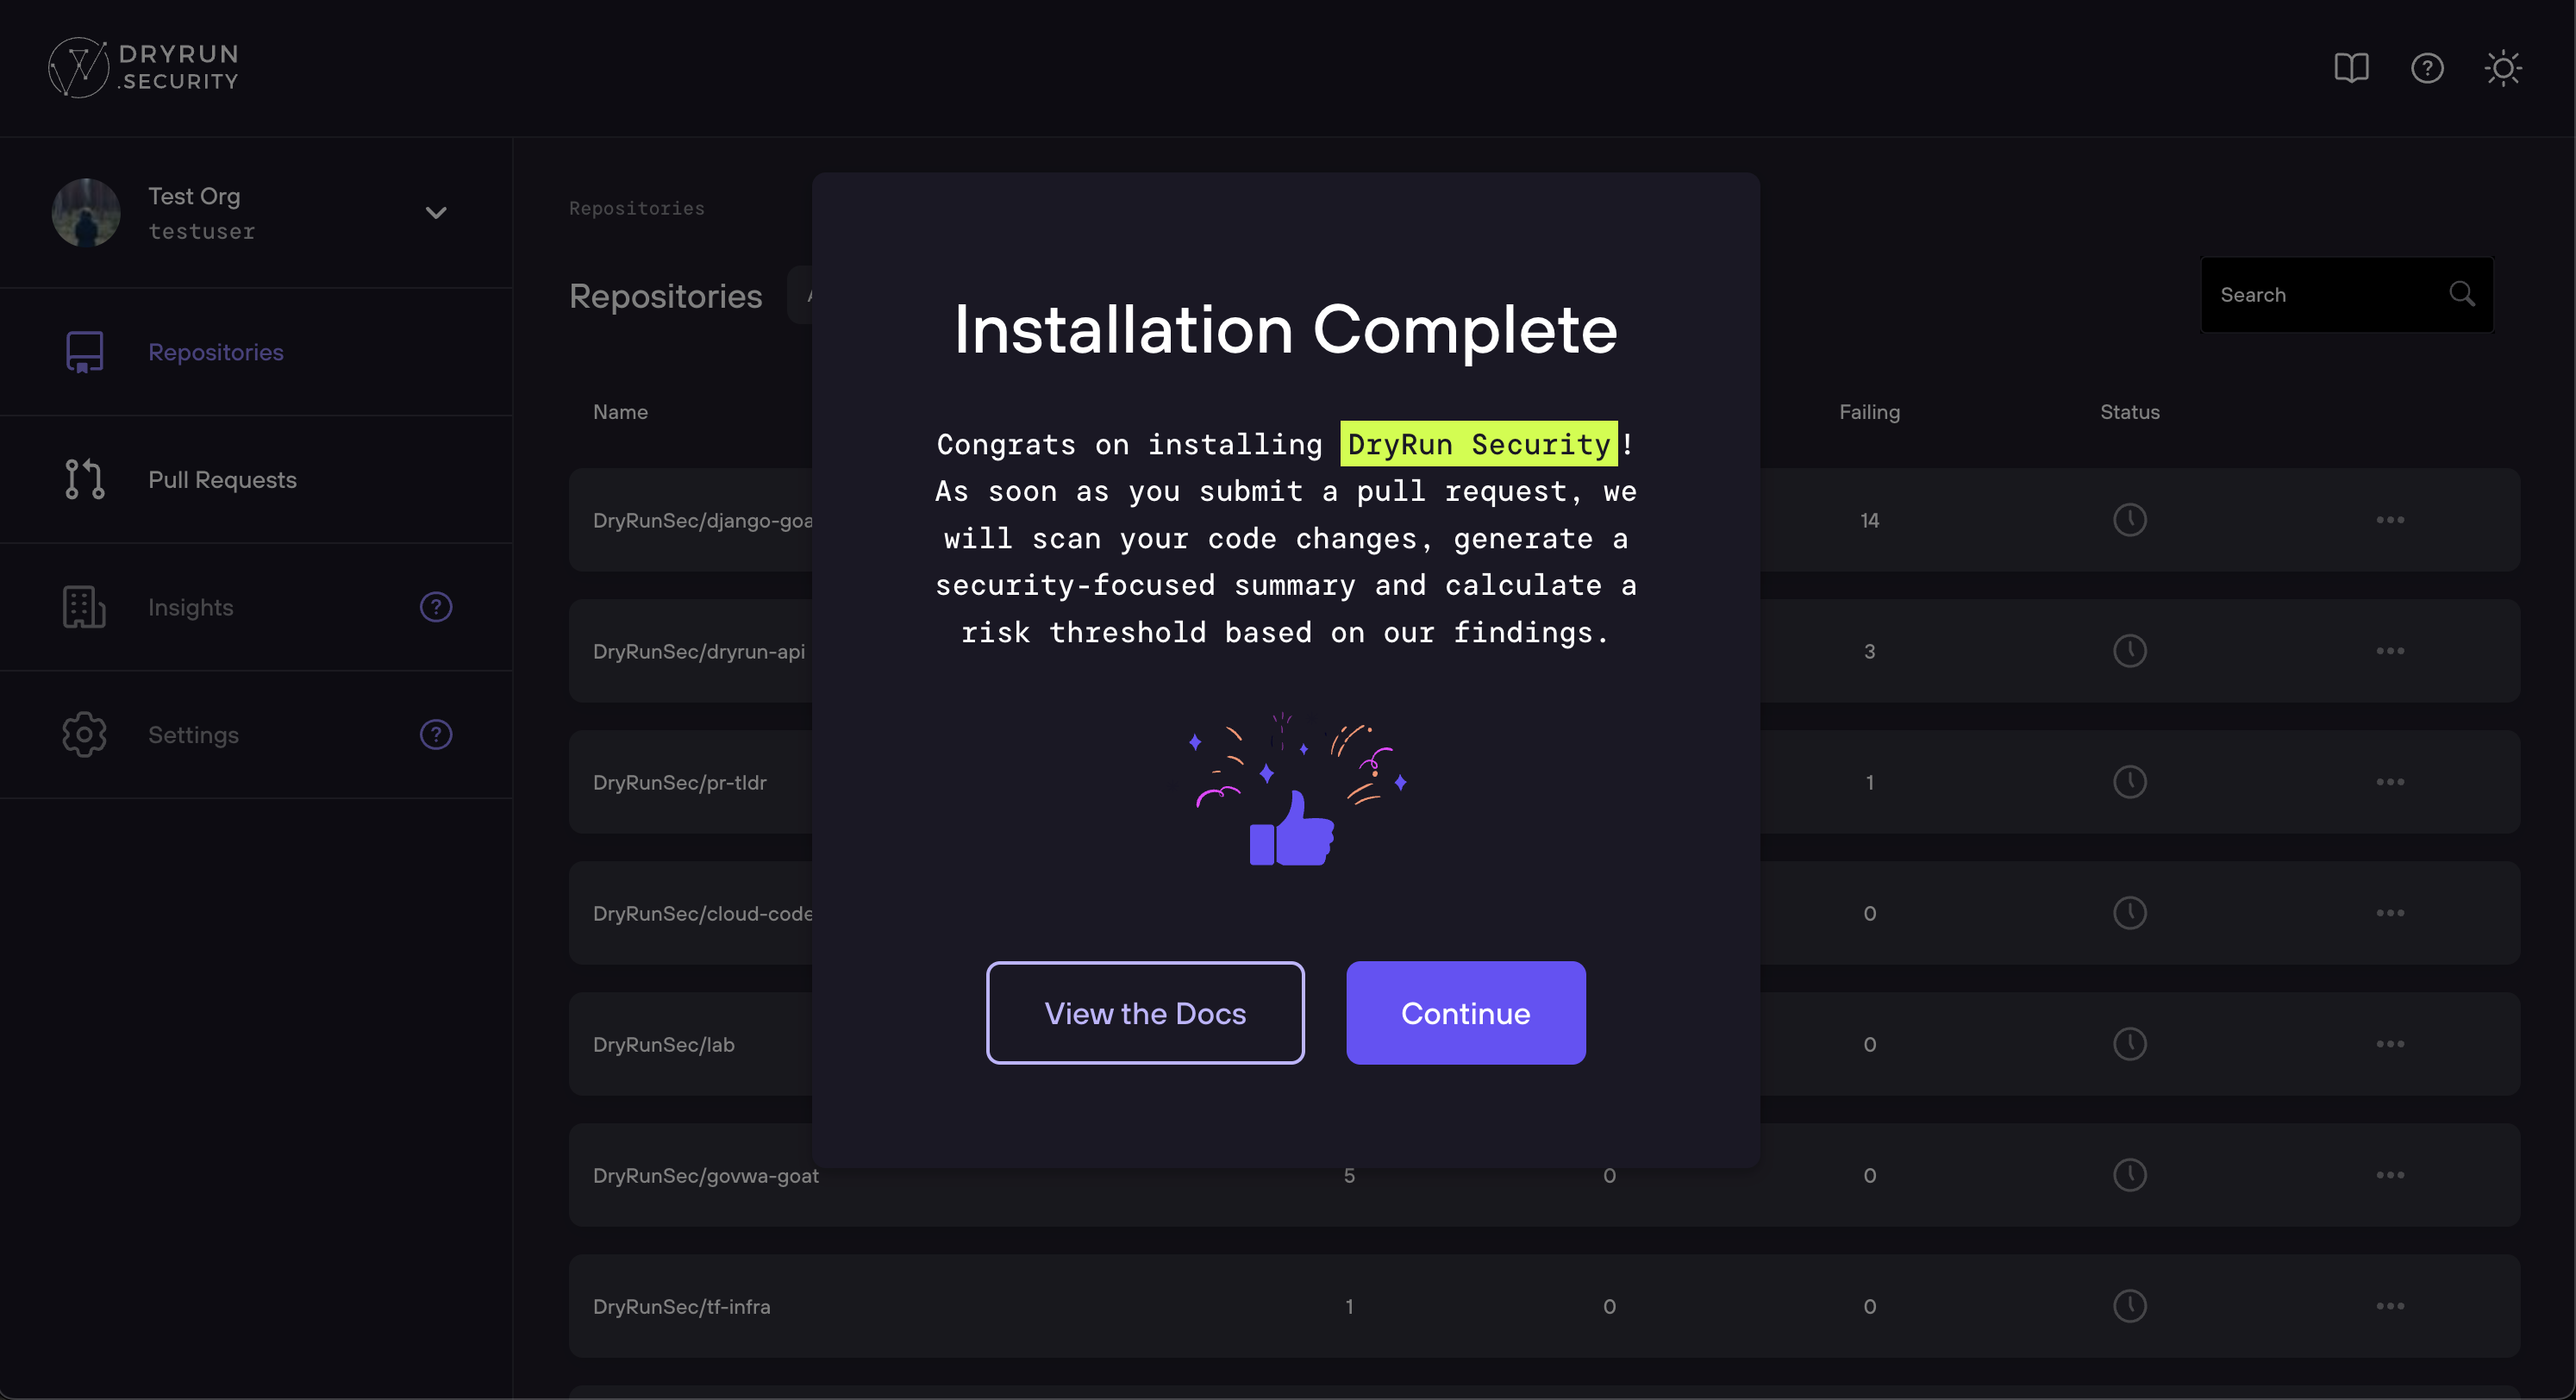
Task: Open documentation via the book icon
Action: point(2351,67)
